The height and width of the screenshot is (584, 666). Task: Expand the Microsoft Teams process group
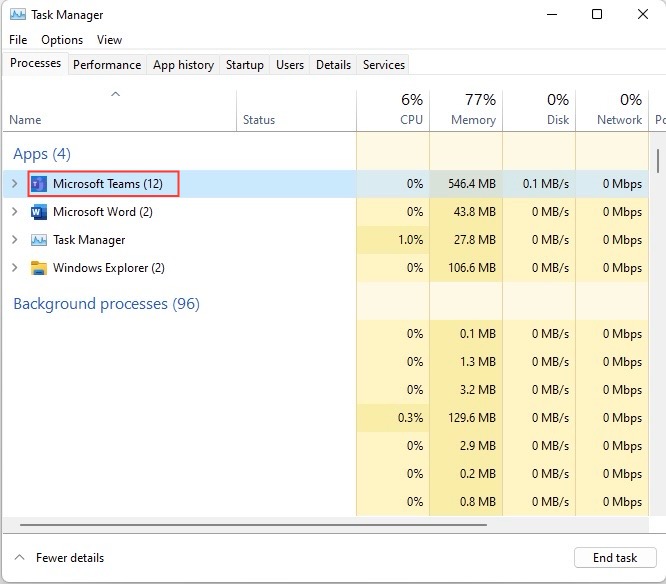[x=14, y=183]
